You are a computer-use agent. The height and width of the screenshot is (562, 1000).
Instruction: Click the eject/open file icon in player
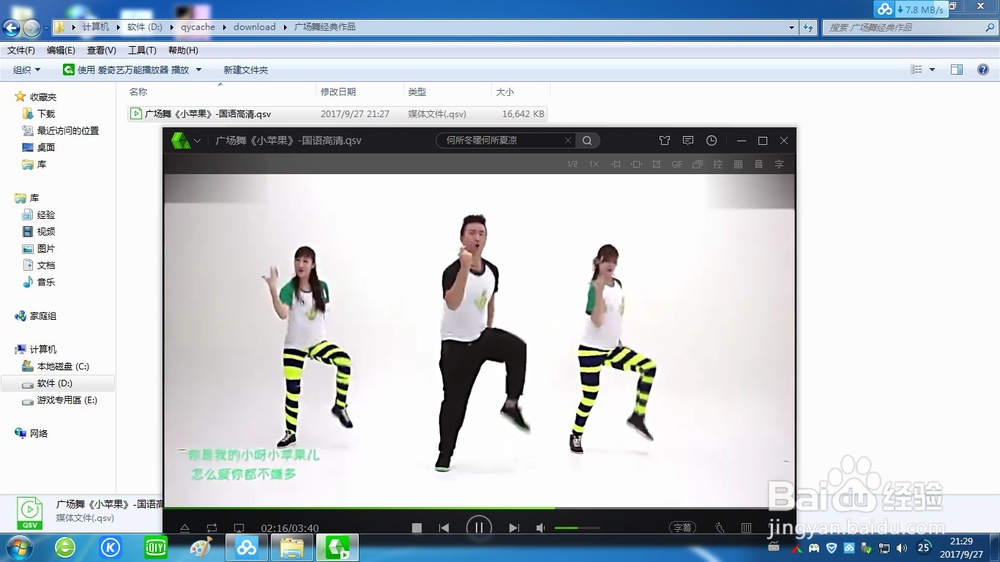184,528
